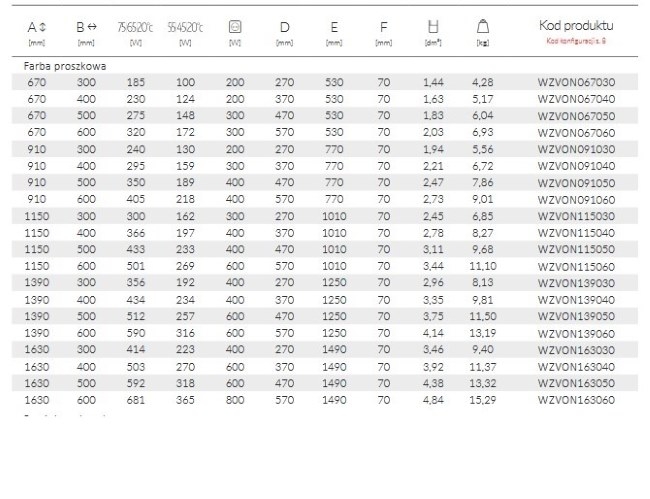Select product code WZVON091040

(x=576, y=166)
